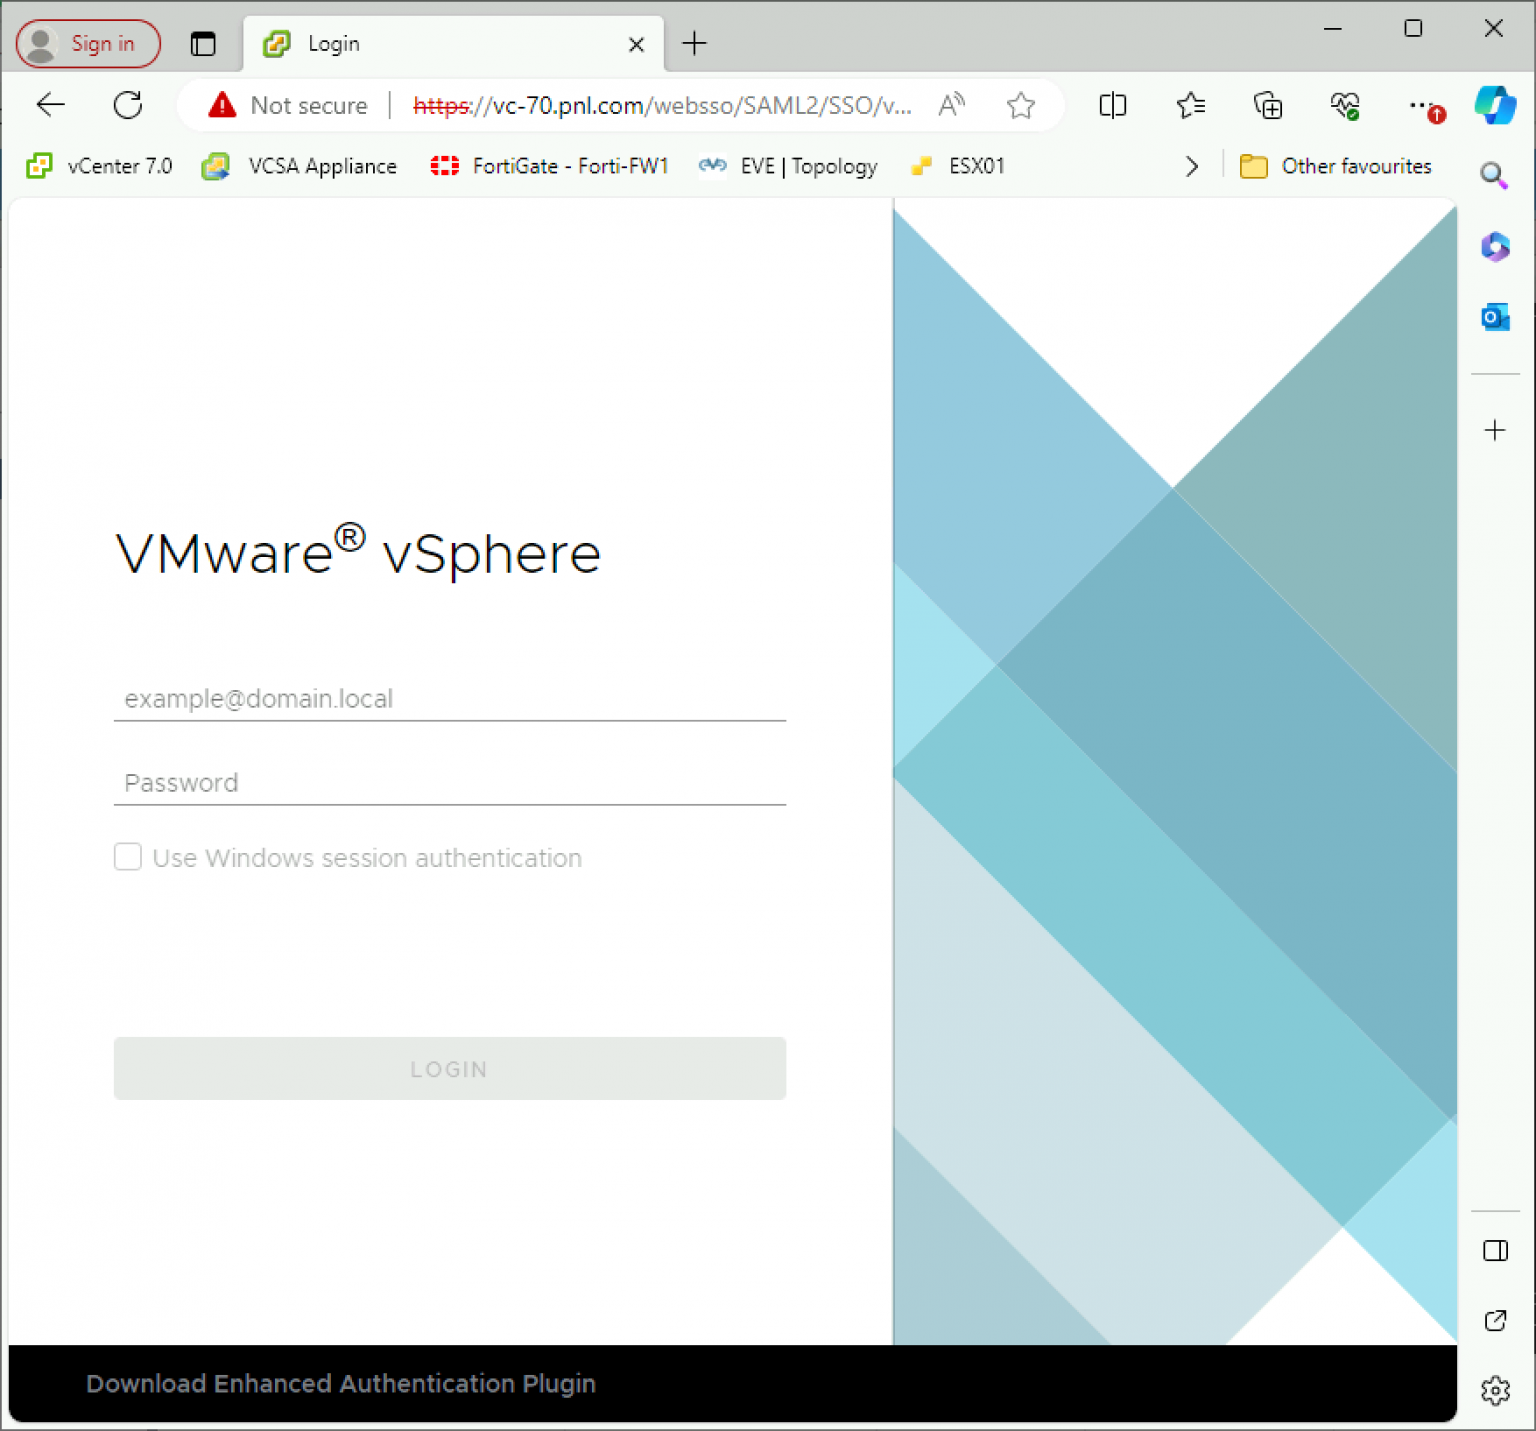Screen dimensions: 1536x1431
Task: Expand the hidden favourites bar chevron
Action: tap(1191, 166)
